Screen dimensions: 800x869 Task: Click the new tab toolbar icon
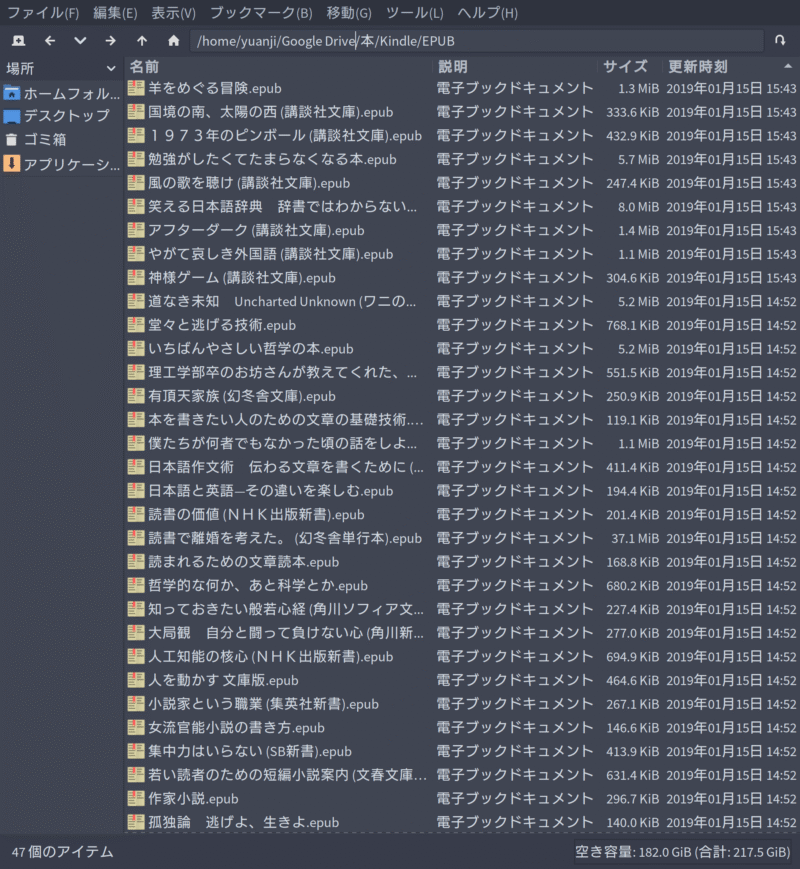pyautogui.click(x=19, y=41)
